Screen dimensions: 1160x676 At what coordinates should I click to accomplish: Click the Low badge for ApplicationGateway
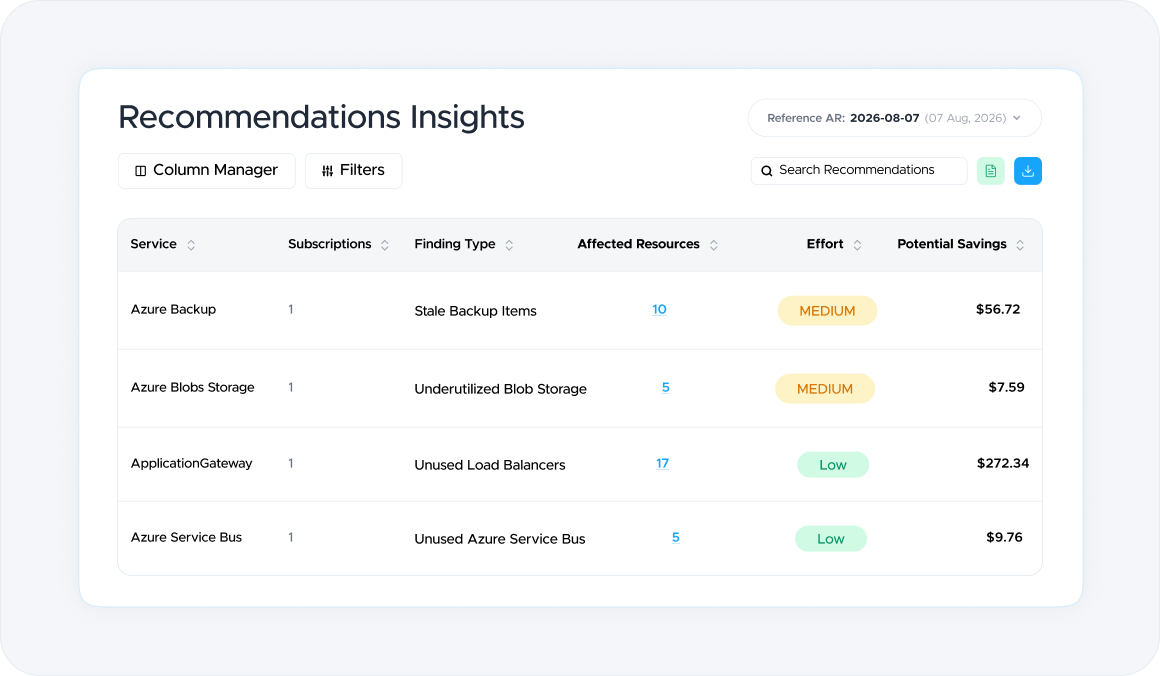click(833, 464)
